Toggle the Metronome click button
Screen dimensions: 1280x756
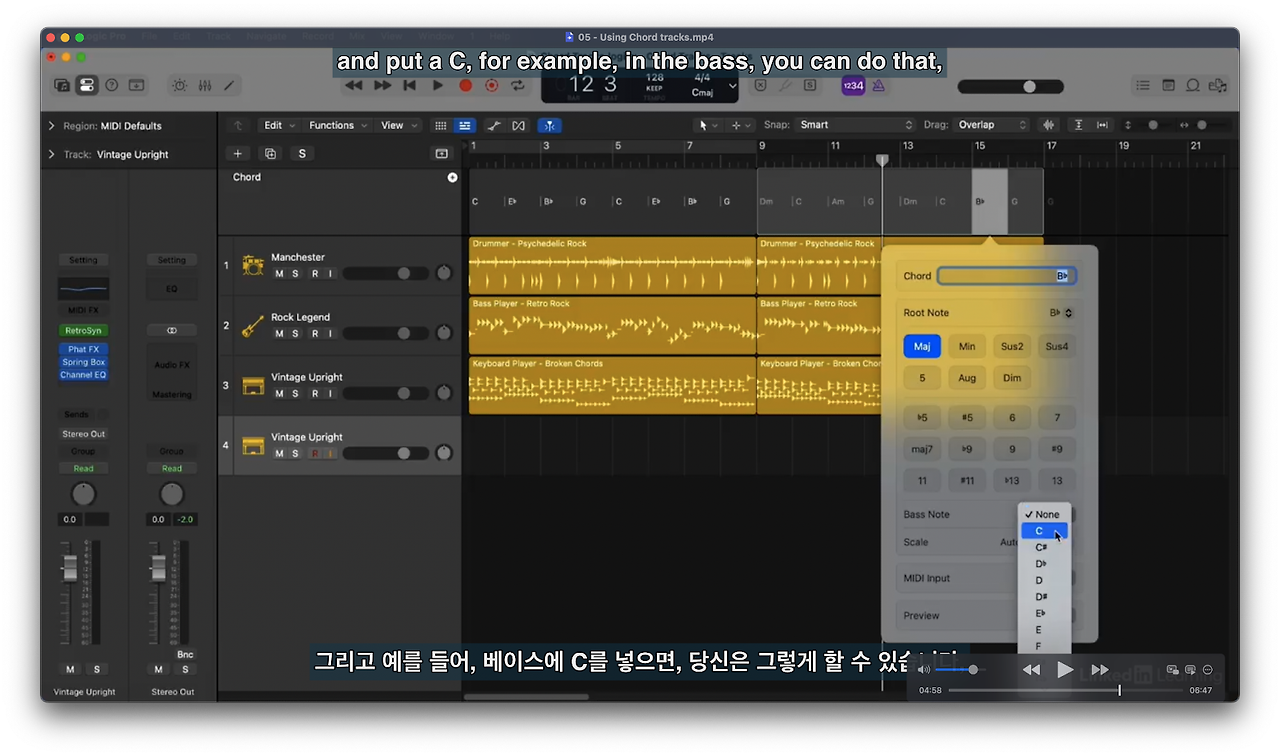pyautogui.click(x=878, y=86)
